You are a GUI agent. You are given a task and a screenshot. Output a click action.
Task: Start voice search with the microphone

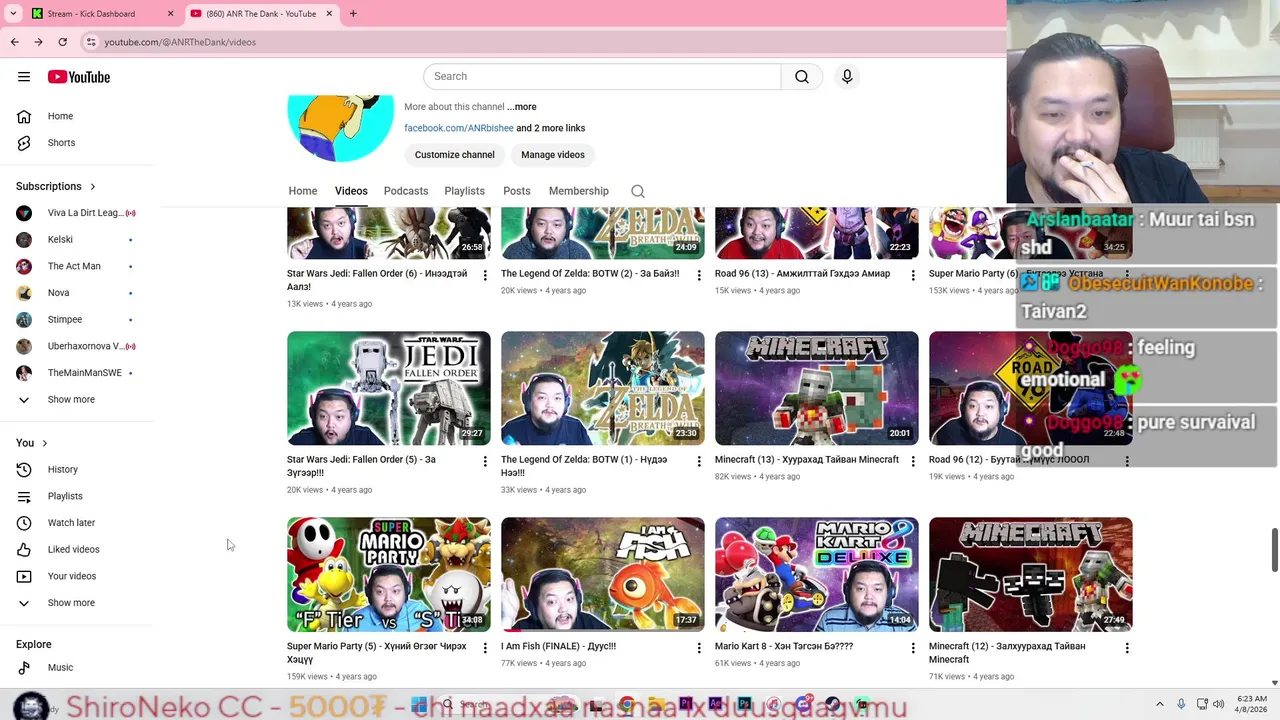(847, 76)
